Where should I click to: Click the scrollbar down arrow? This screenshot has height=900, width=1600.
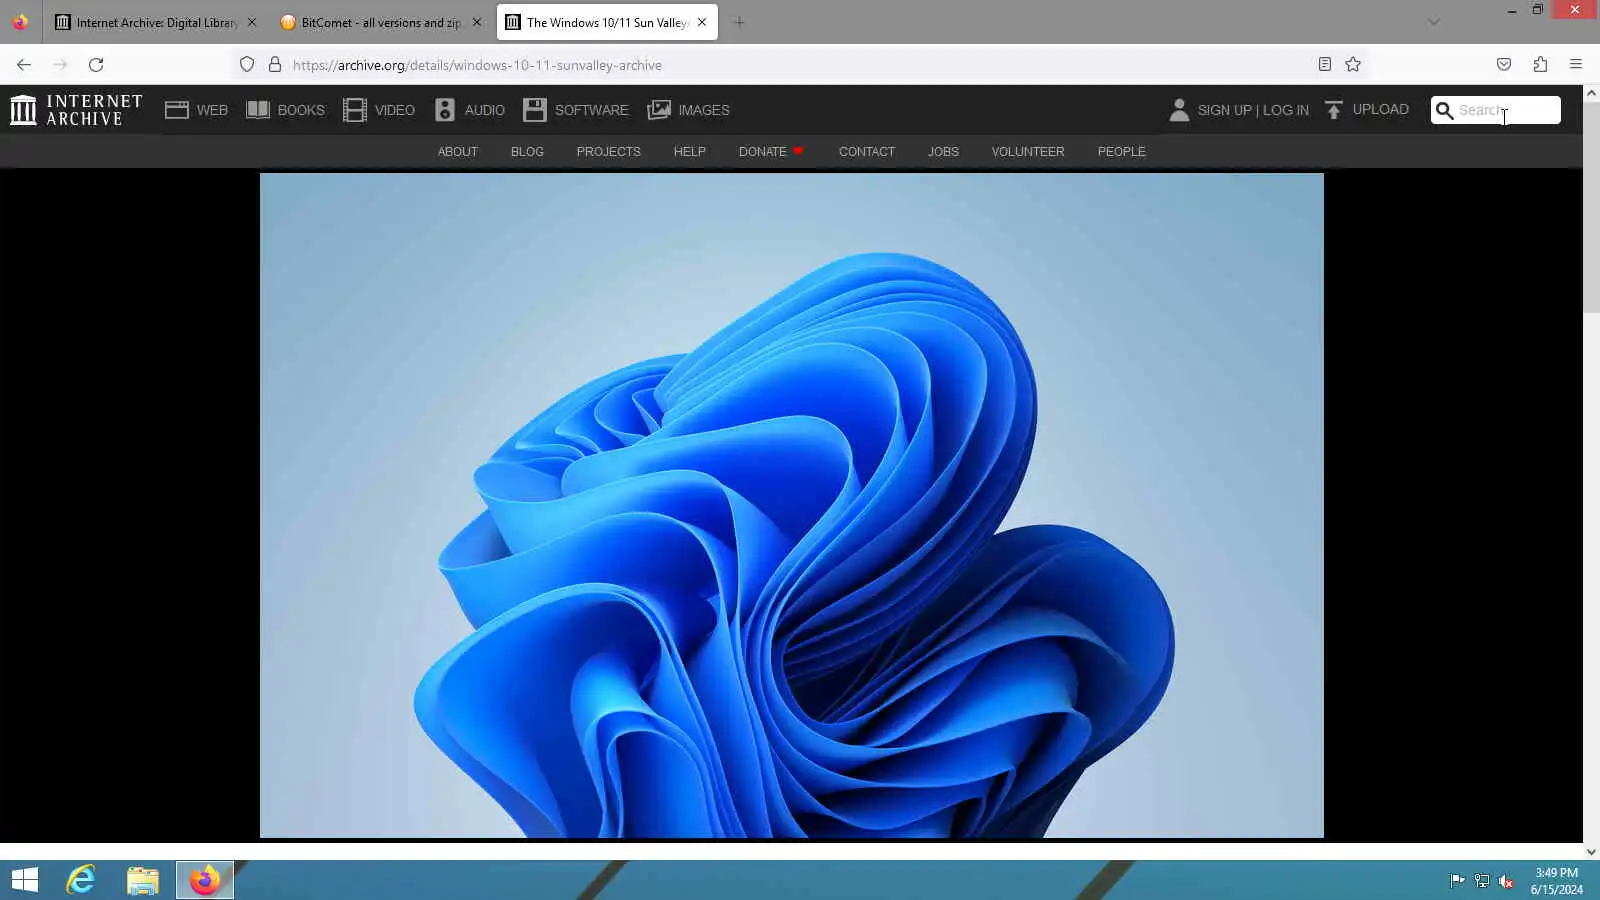(x=1591, y=852)
